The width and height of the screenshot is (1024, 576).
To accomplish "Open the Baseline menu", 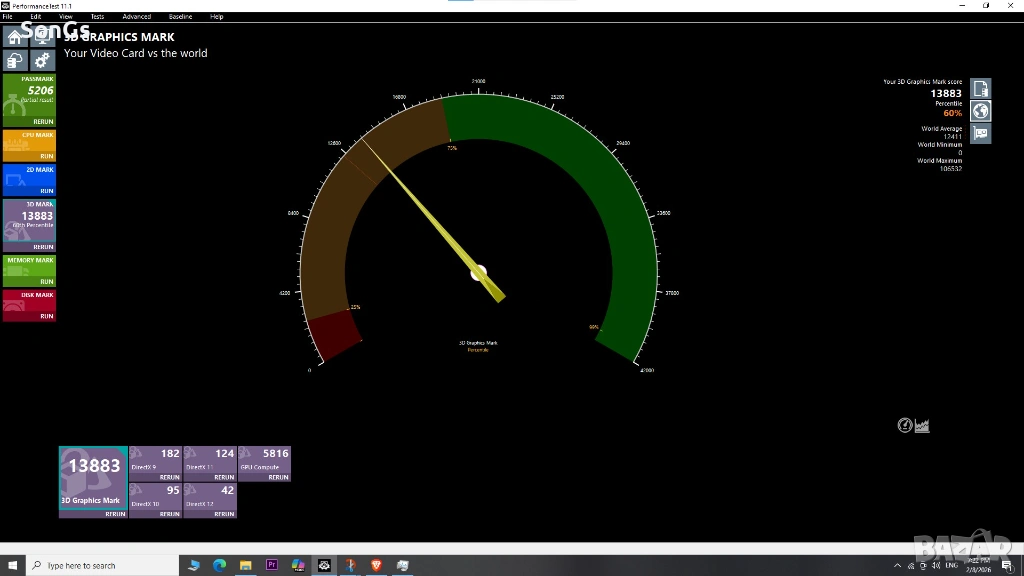I will (x=180, y=17).
